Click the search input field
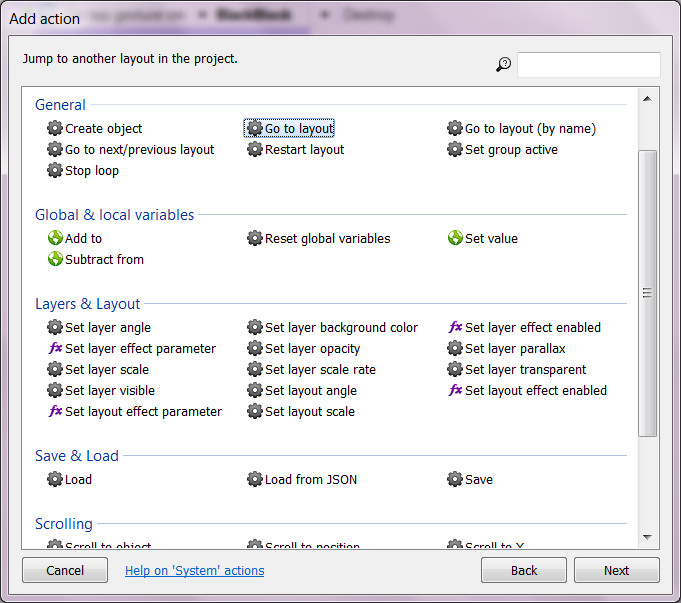 (588, 65)
